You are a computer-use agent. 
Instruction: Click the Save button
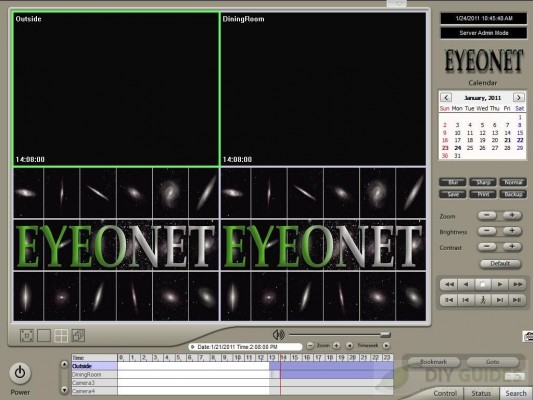(452, 194)
